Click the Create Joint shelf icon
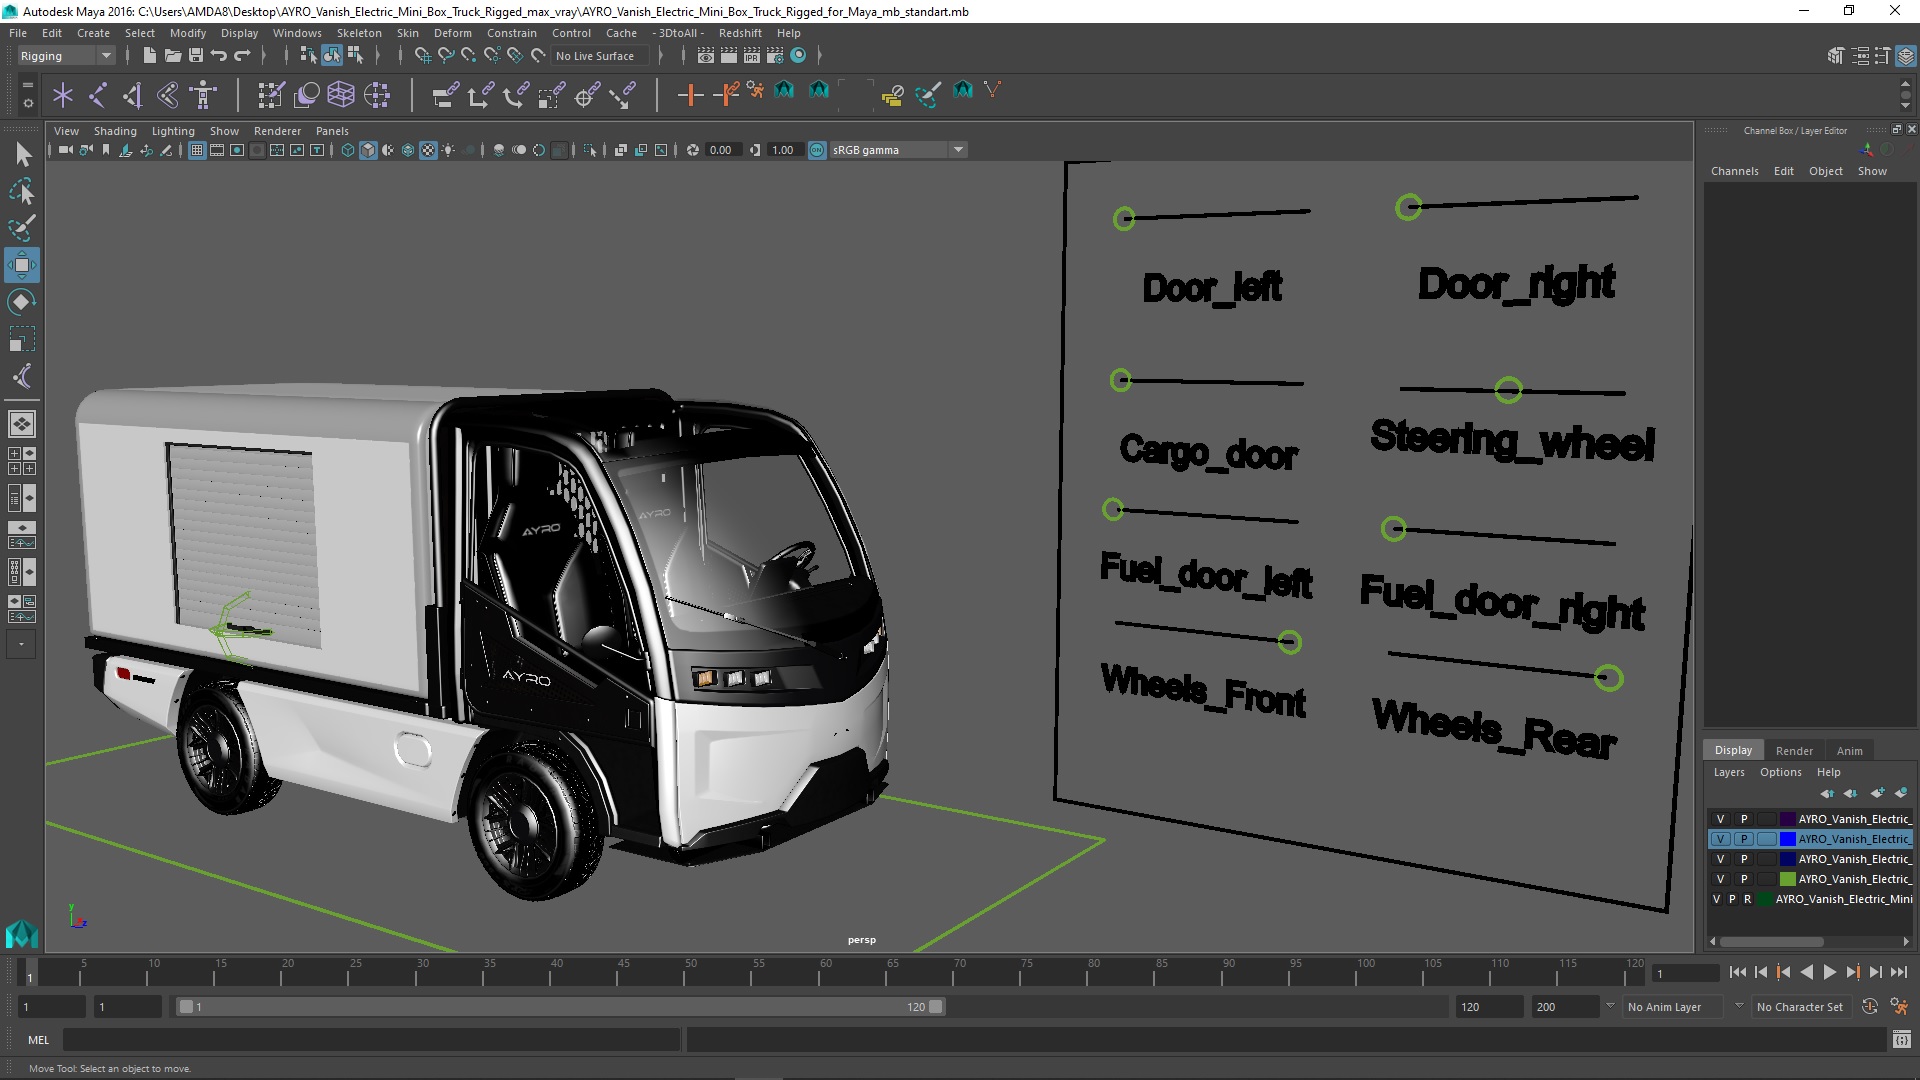 [98, 95]
